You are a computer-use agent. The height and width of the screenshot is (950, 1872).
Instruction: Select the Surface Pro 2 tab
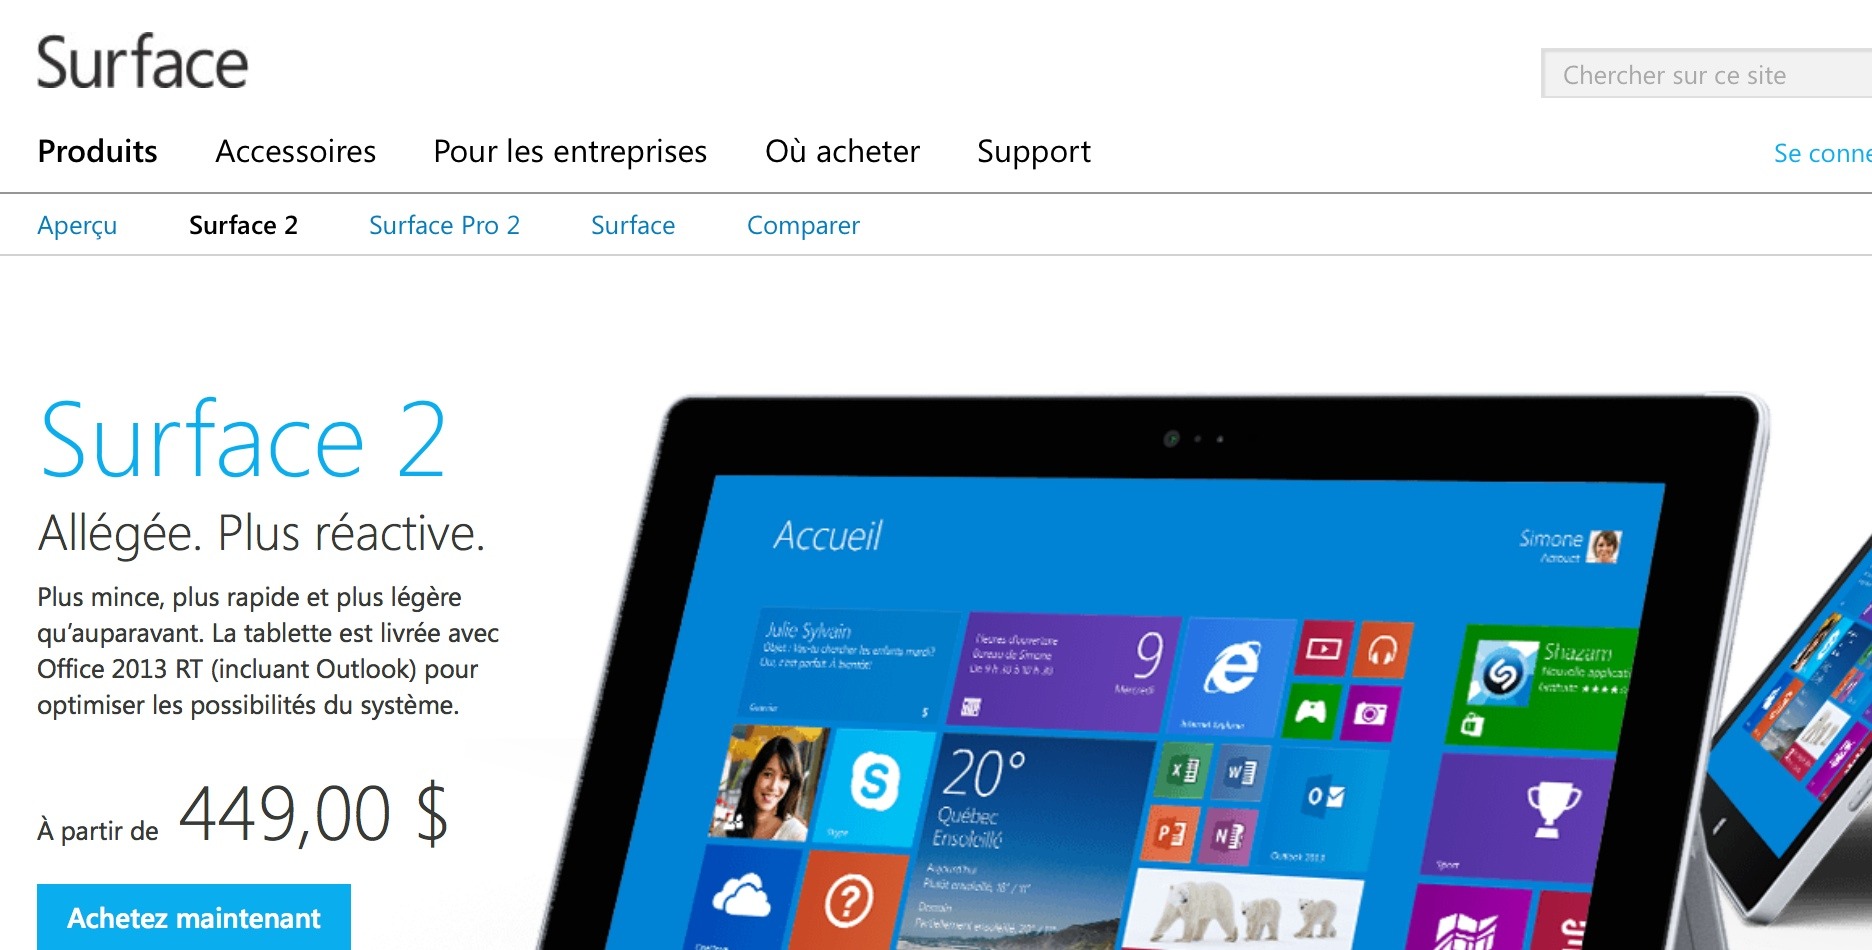[x=444, y=225]
